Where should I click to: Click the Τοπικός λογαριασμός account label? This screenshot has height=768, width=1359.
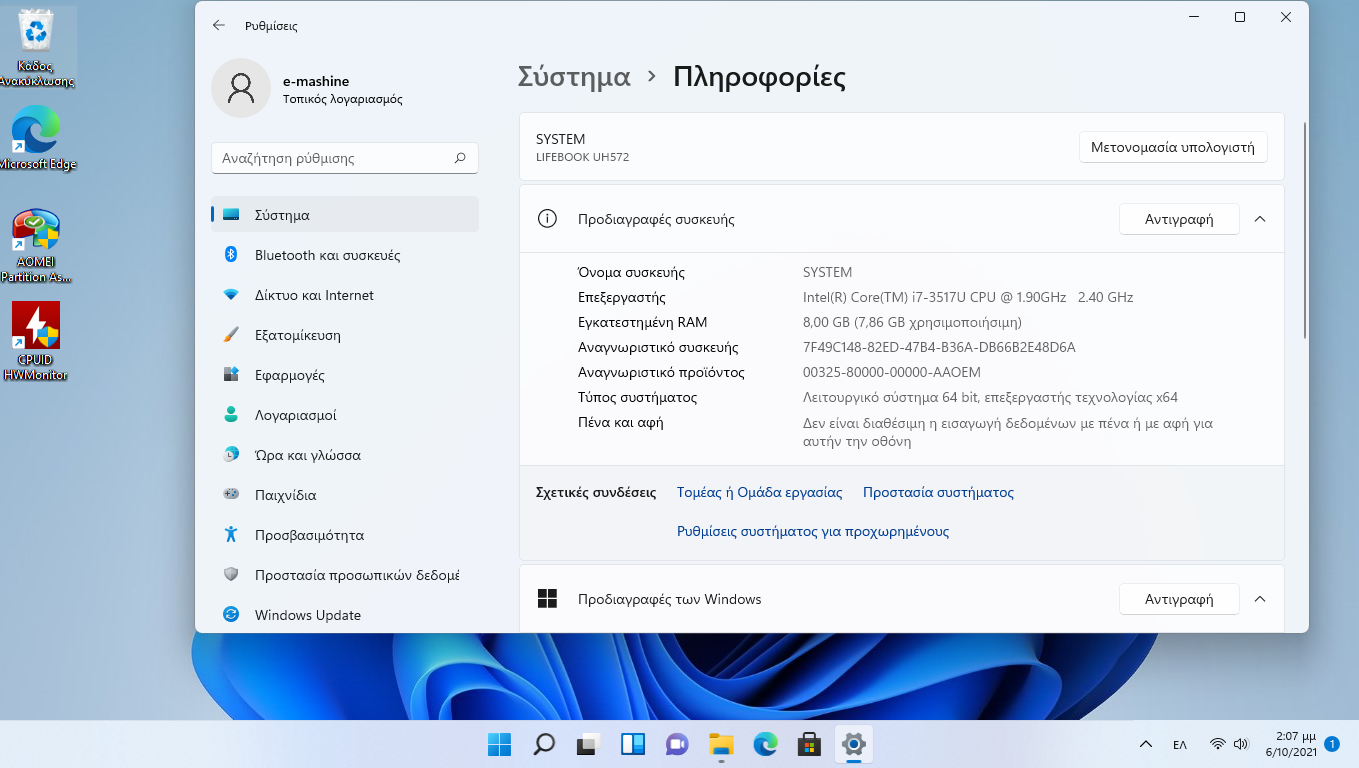[343, 100]
